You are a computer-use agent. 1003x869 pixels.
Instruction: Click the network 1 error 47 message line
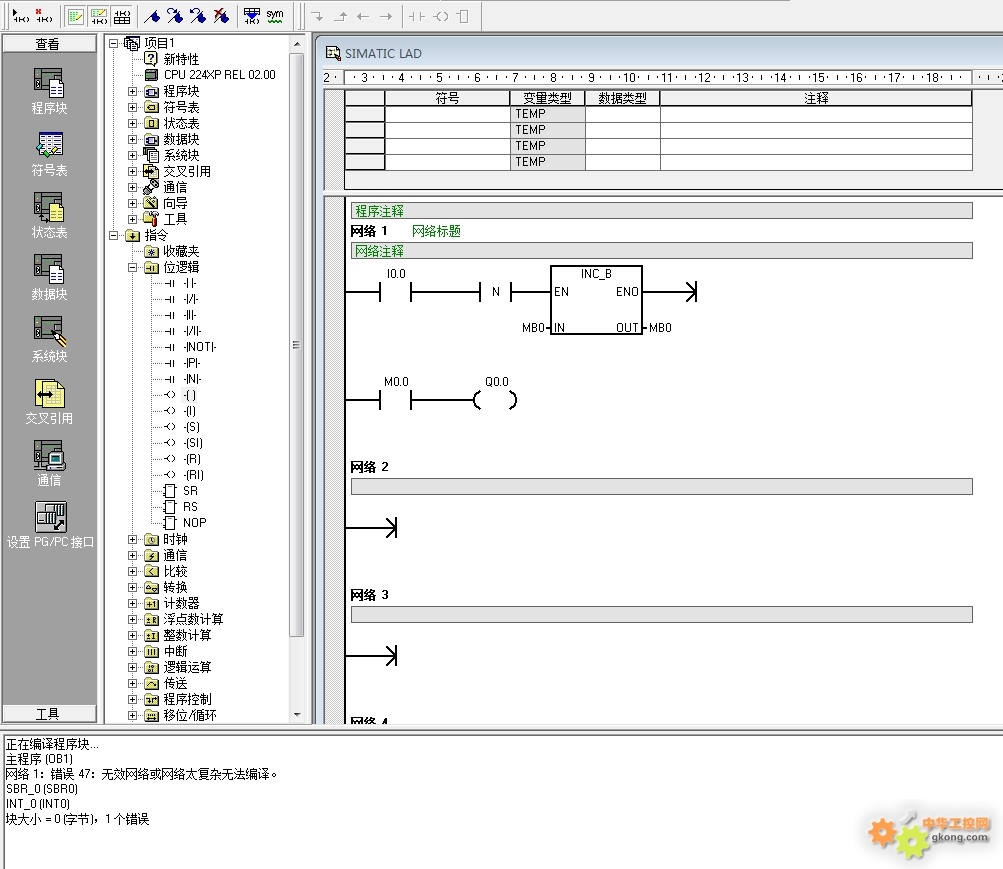coord(142,774)
